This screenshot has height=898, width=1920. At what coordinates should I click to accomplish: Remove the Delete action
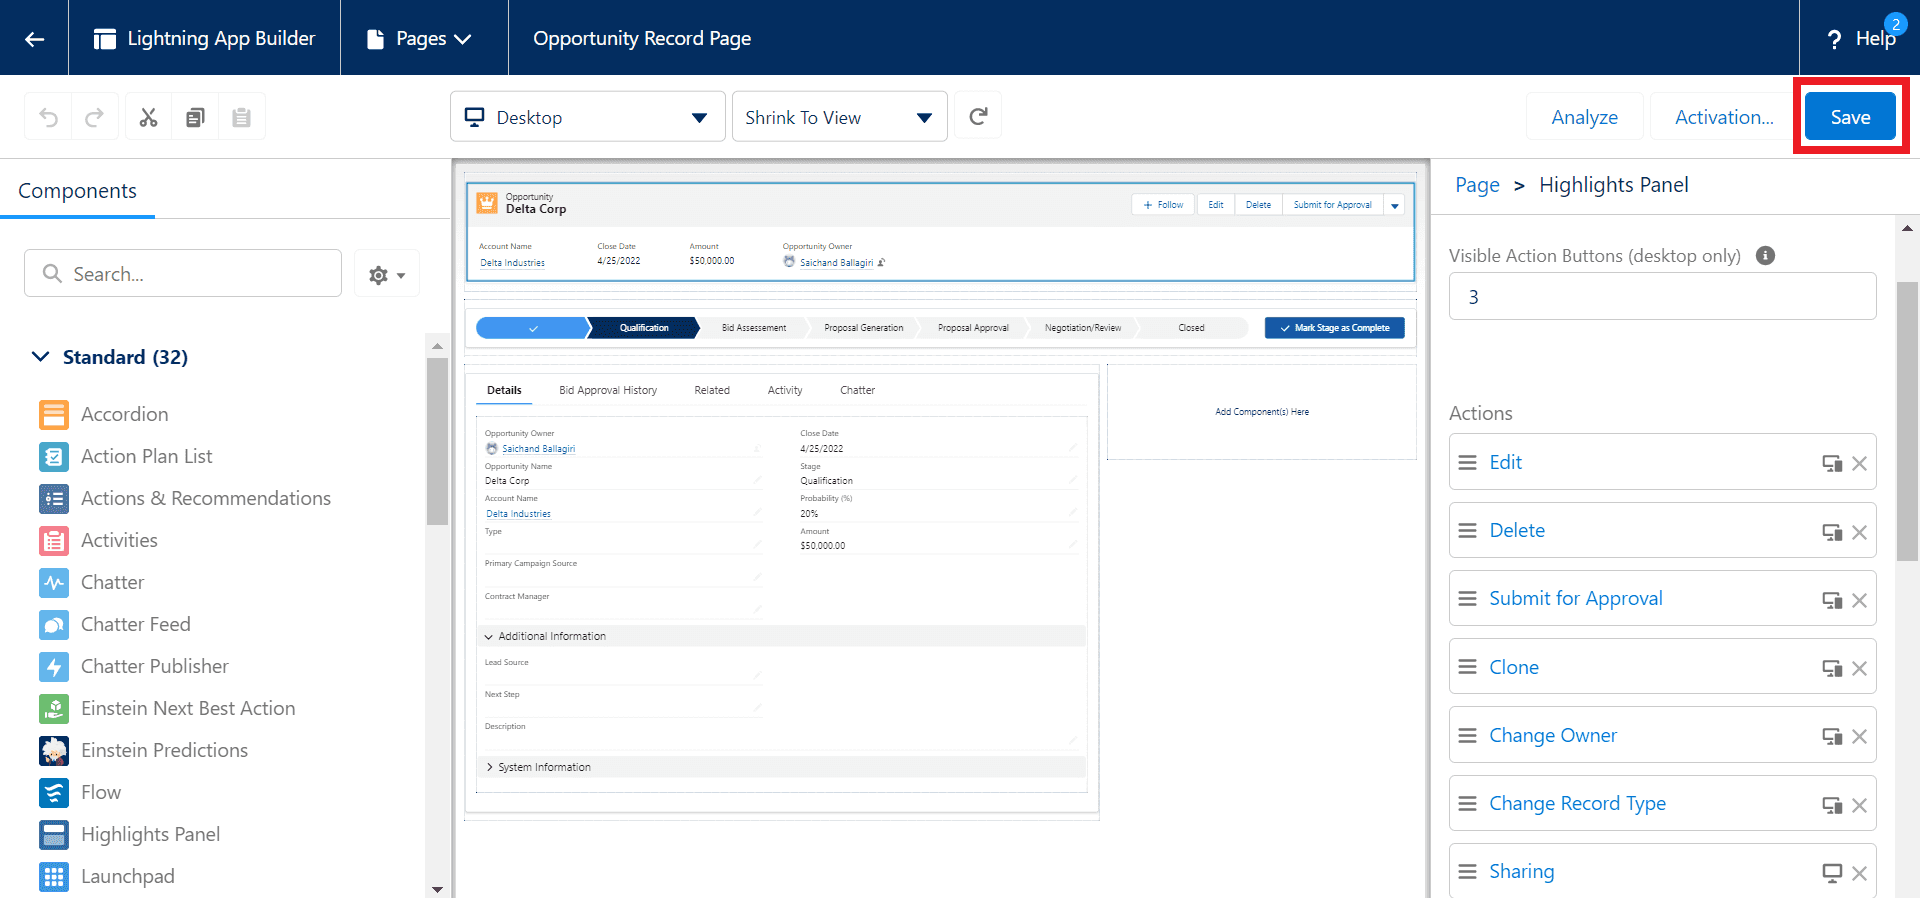pyautogui.click(x=1859, y=532)
